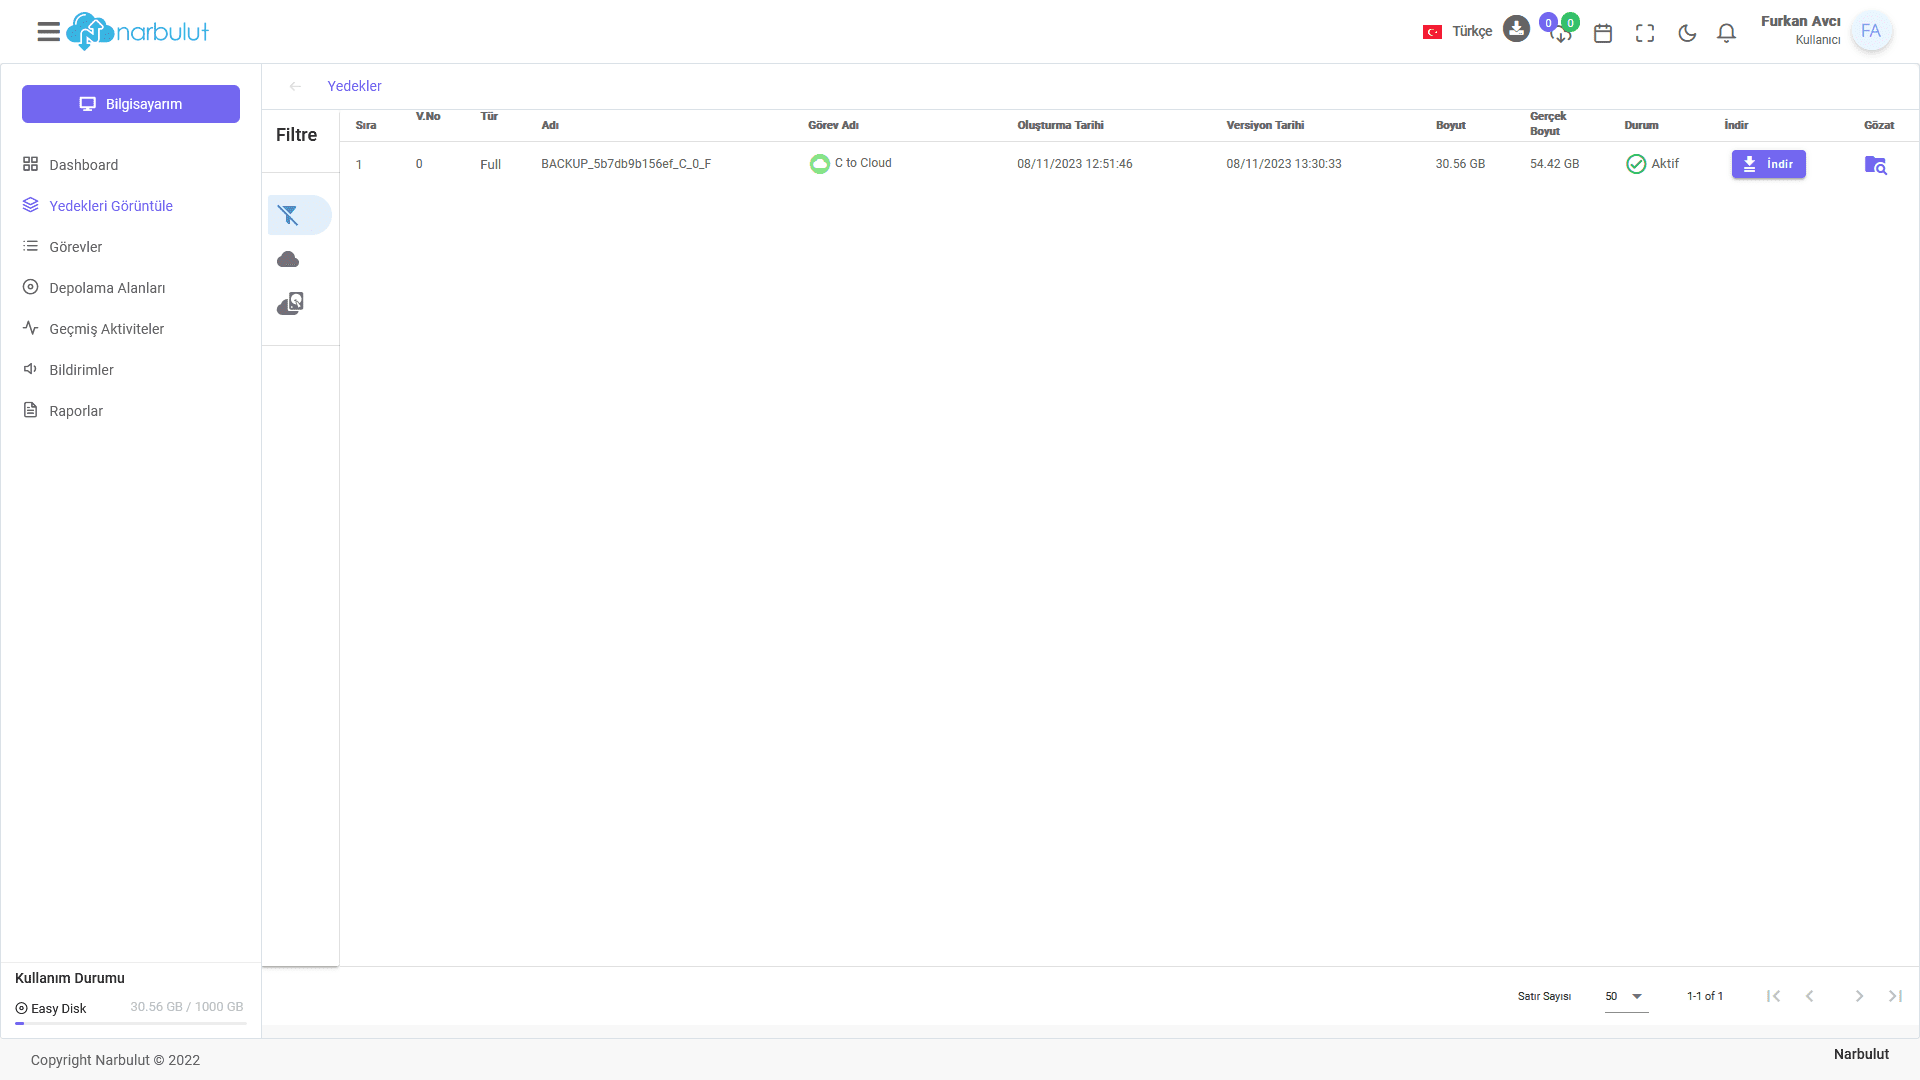Click the Easy Disk usage progress bar
Screen dimensions: 1920x1080
(131, 1023)
